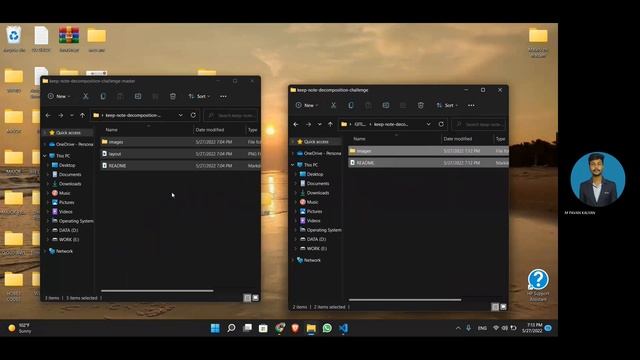Open recent locations arrow in challenge-master window
This screenshot has height=360, width=640.
coord(72,116)
